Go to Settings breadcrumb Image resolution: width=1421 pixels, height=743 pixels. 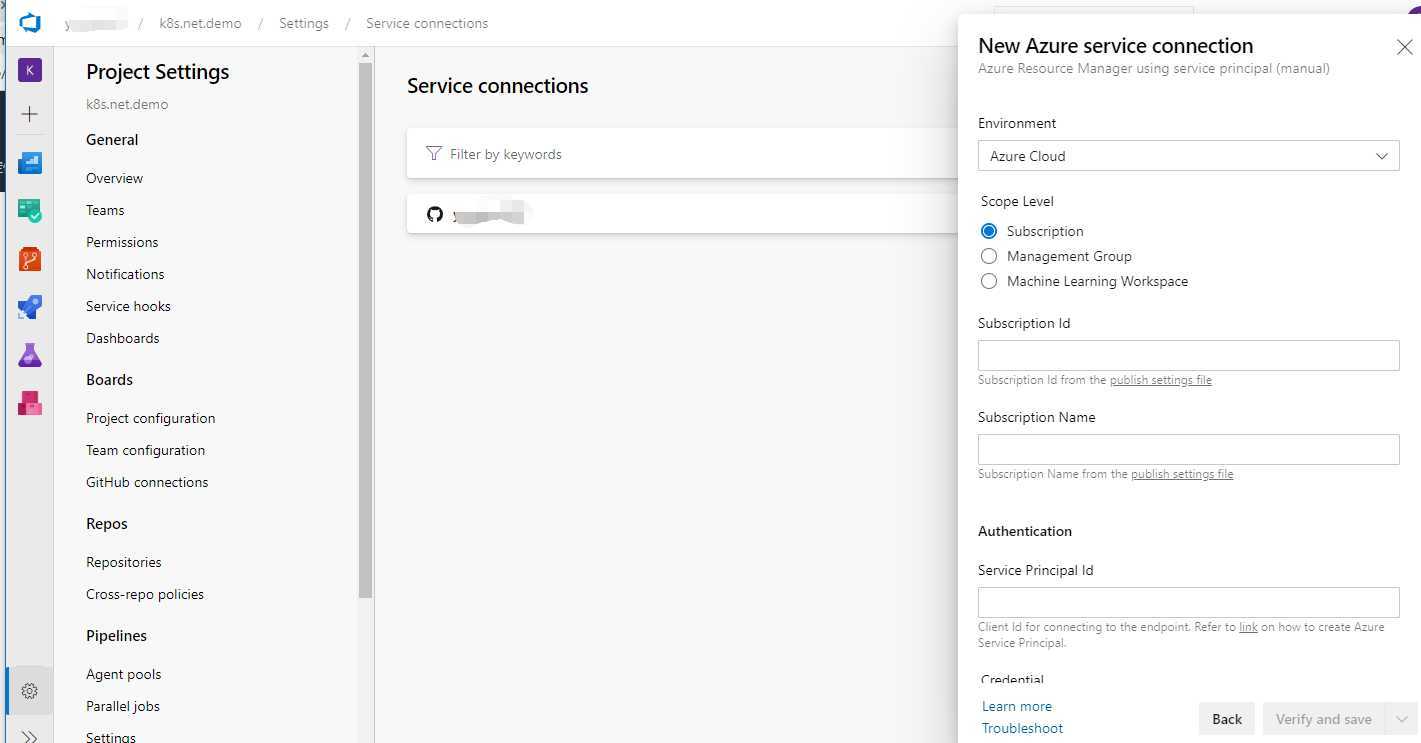[x=304, y=23]
